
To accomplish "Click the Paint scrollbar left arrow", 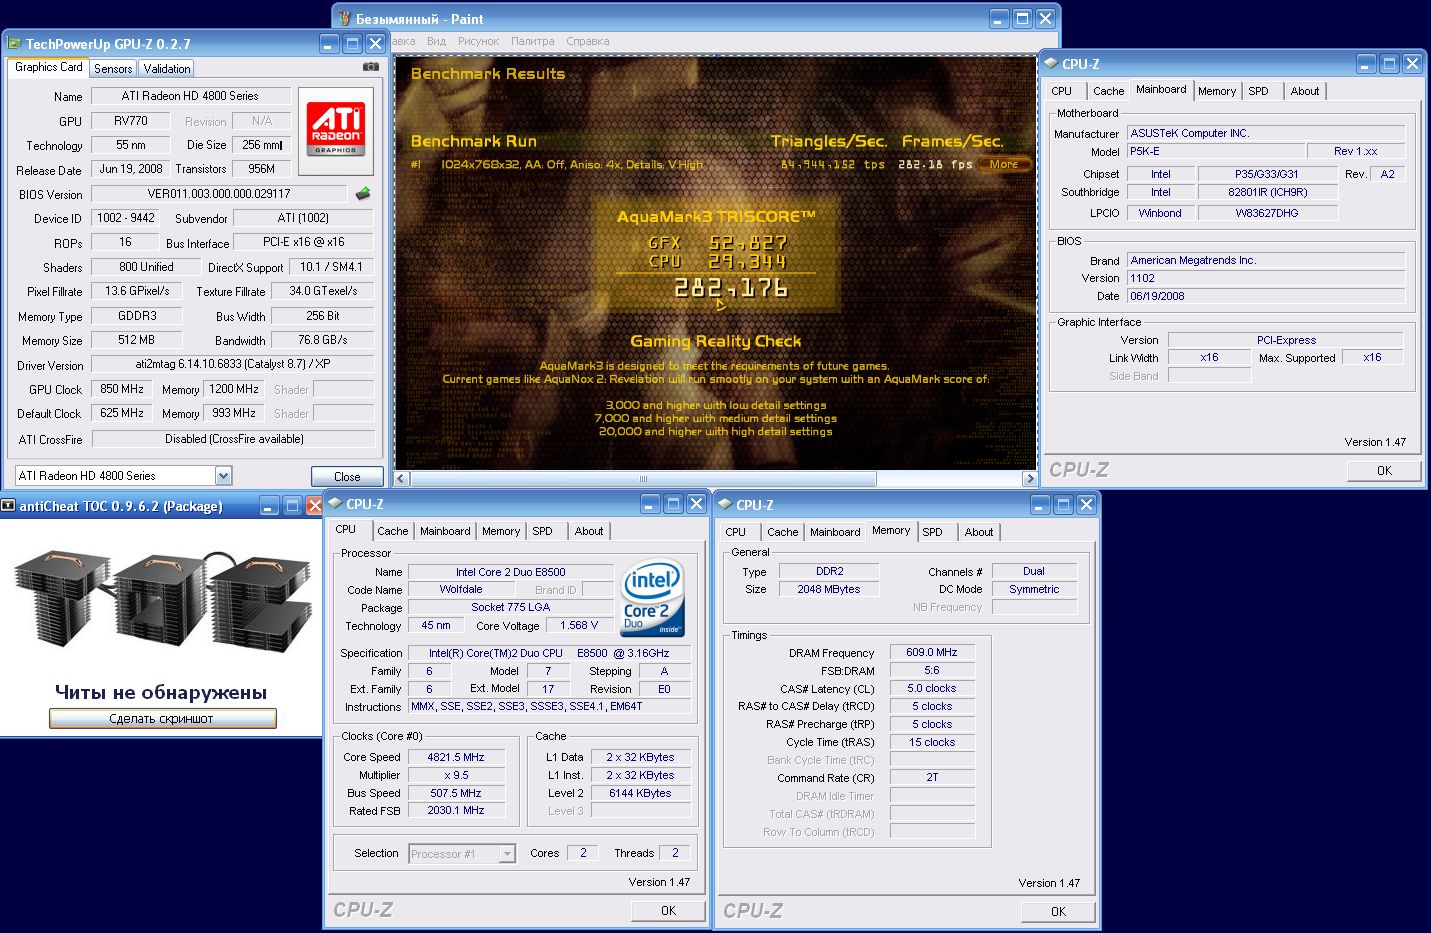I will [x=401, y=479].
